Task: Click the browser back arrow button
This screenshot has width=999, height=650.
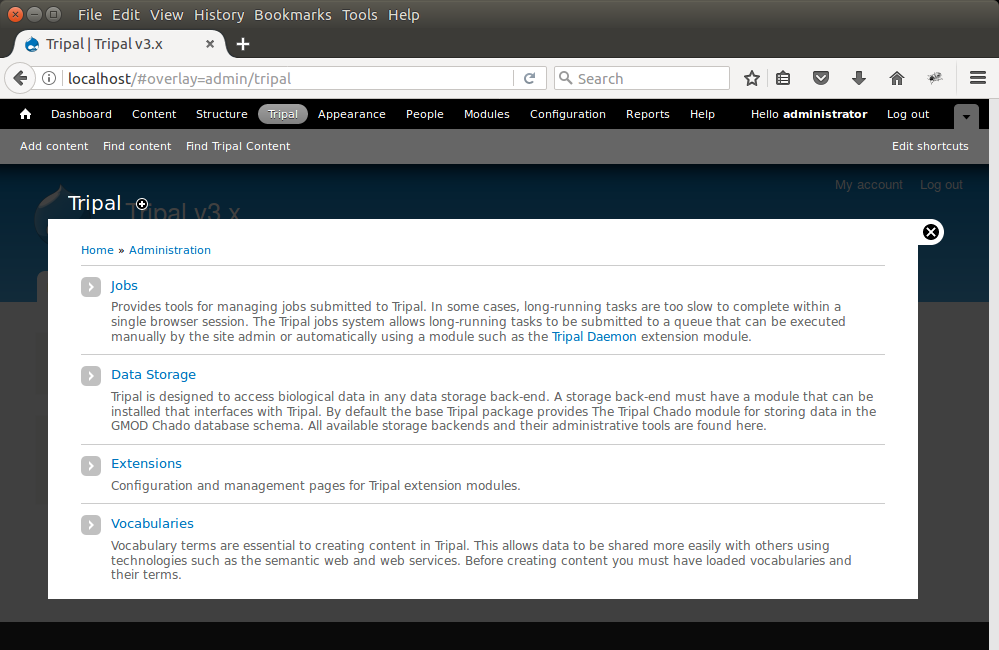Action: [20, 78]
